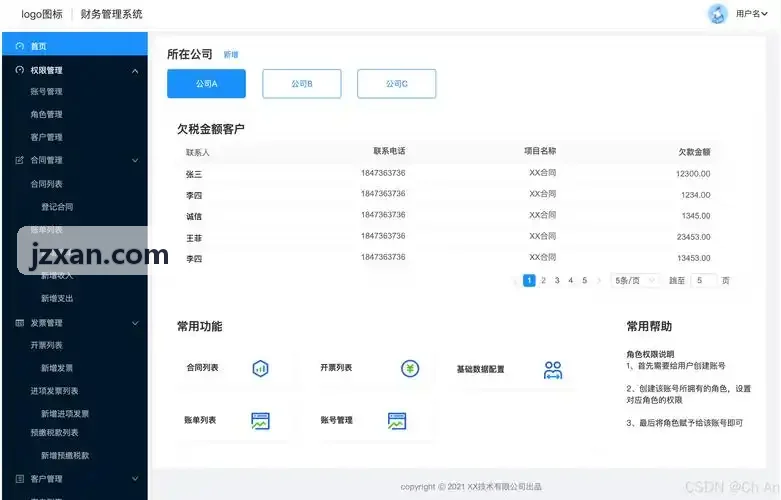Click the 首页 sidebar icon
Viewport: 781px width, 500px height.
[19, 46]
